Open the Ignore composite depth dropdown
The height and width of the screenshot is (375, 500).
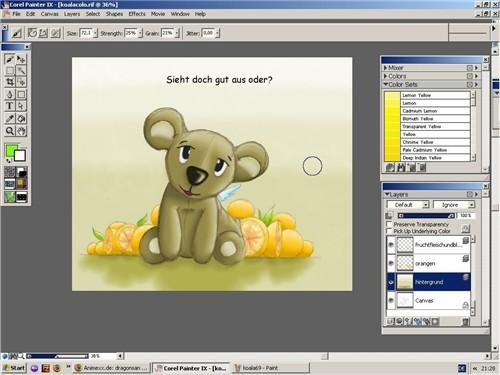[454, 204]
